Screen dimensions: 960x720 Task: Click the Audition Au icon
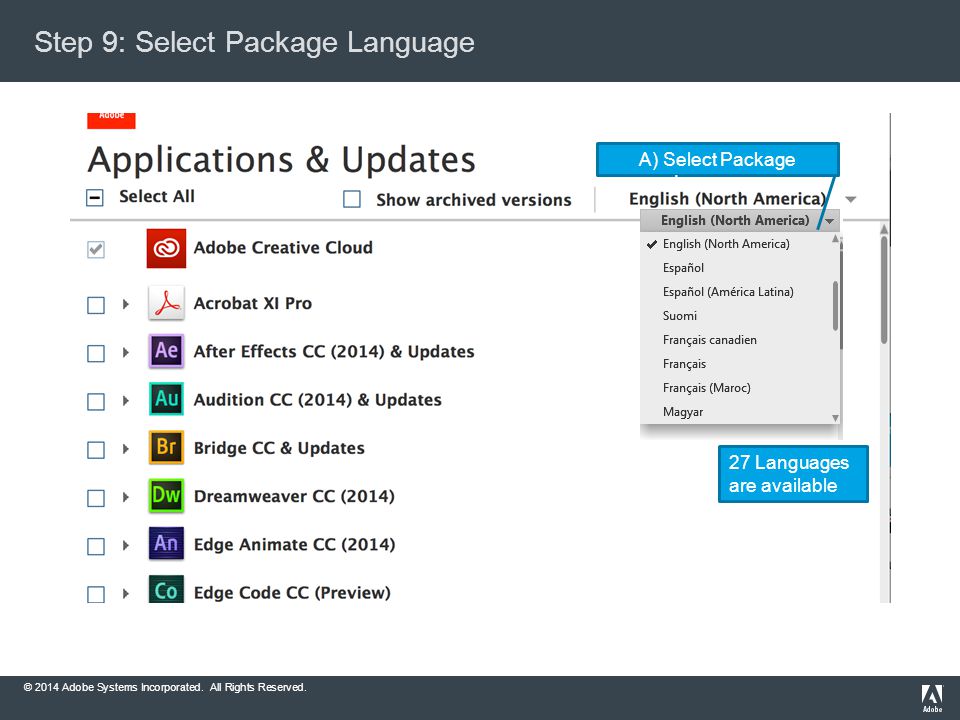click(166, 399)
